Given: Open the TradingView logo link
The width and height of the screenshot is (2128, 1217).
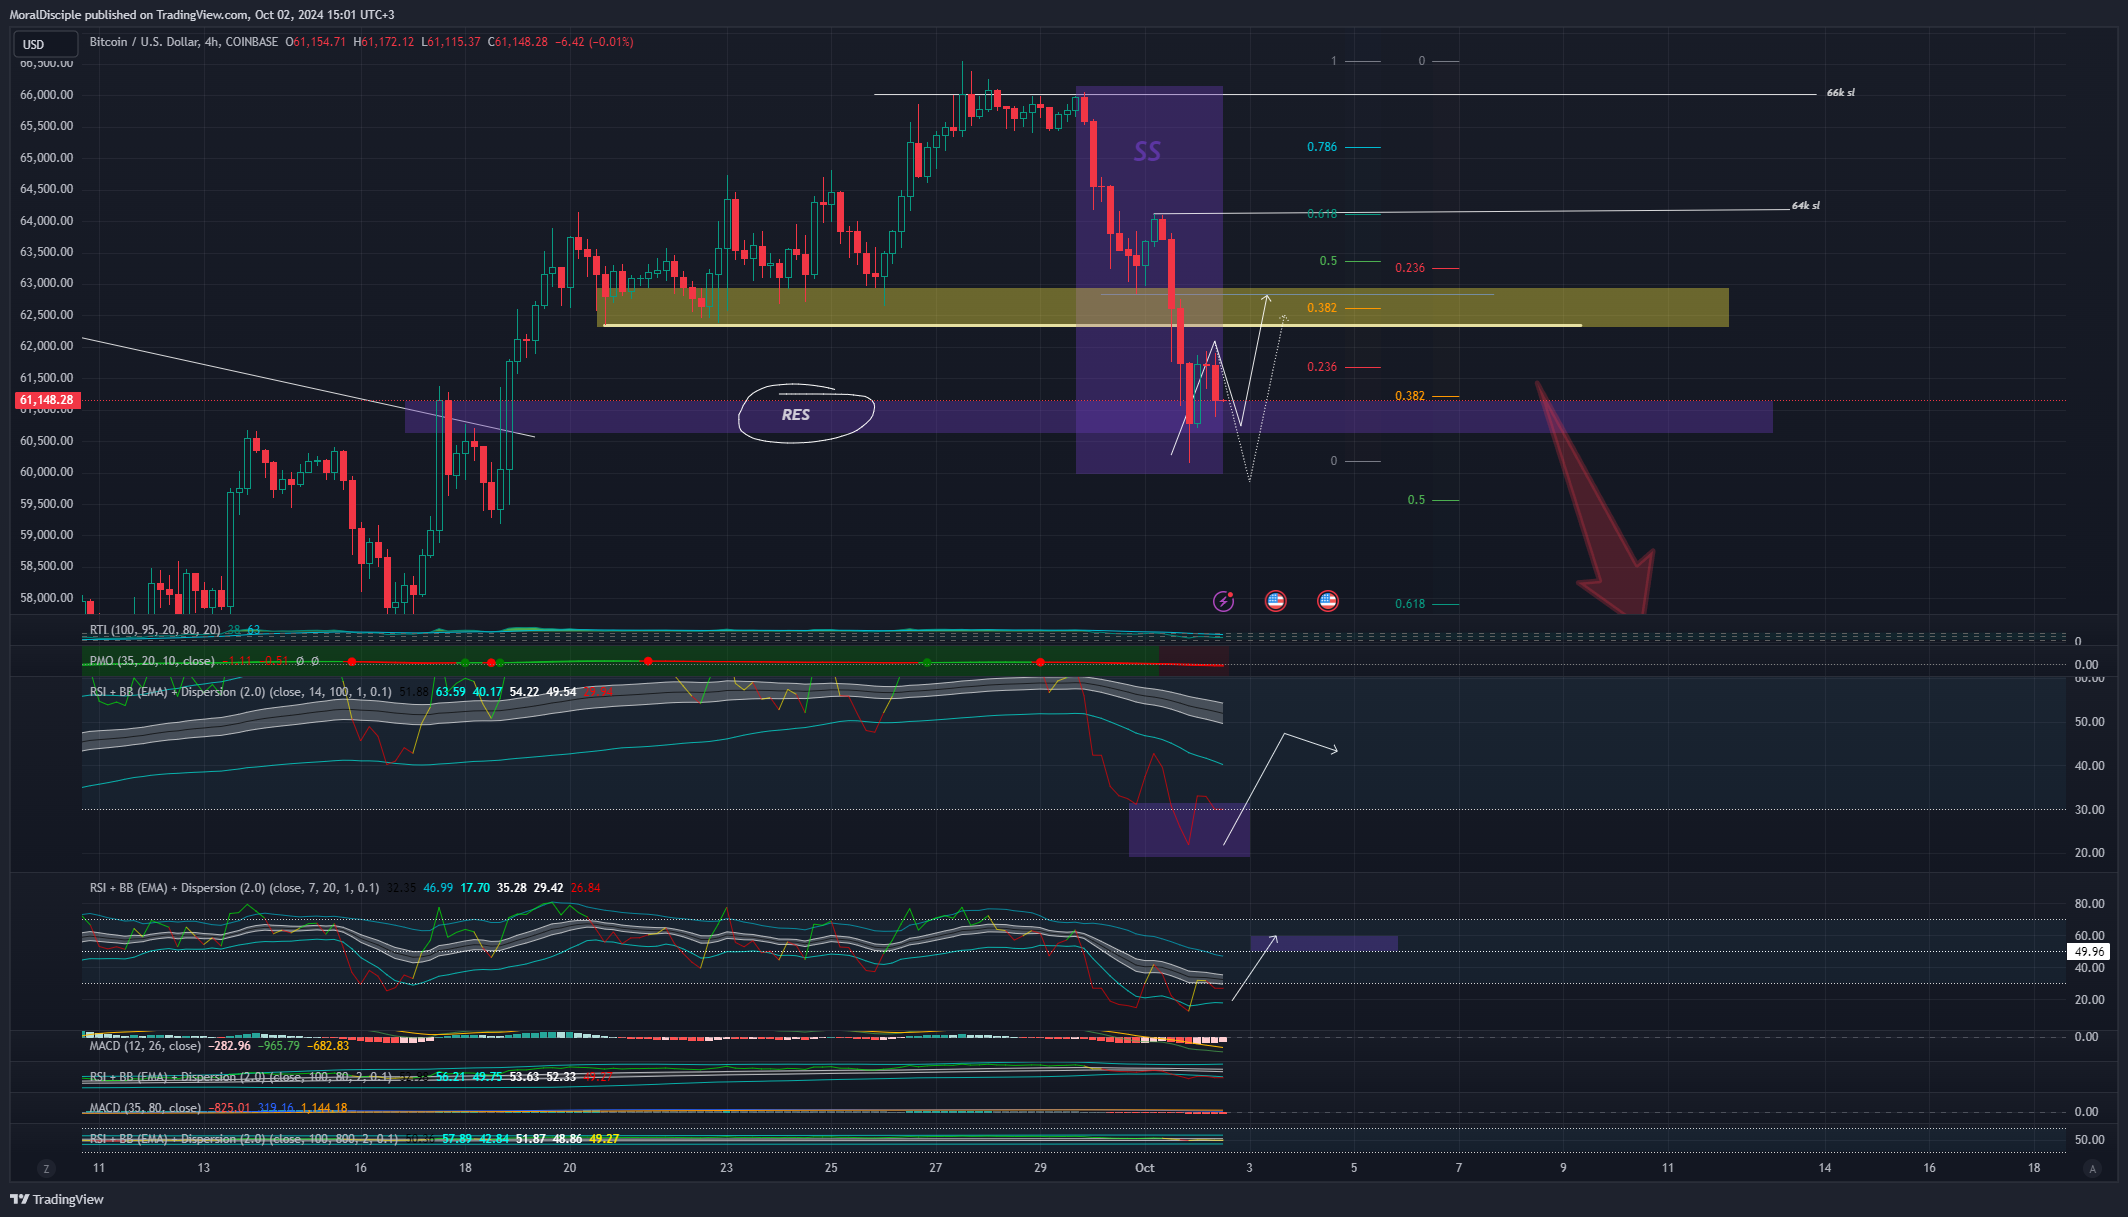Looking at the screenshot, I should [57, 1199].
